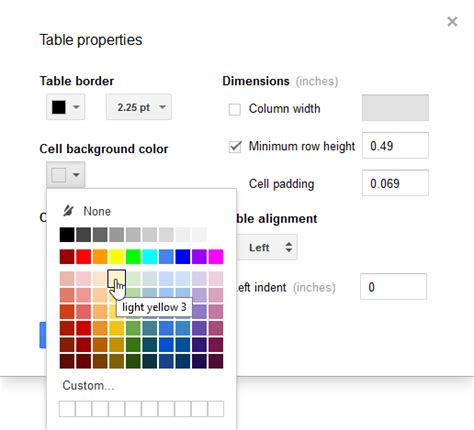Select the first empty custom color slot
The height and width of the screenshot is (430, 474).
[x=67, y=409]
